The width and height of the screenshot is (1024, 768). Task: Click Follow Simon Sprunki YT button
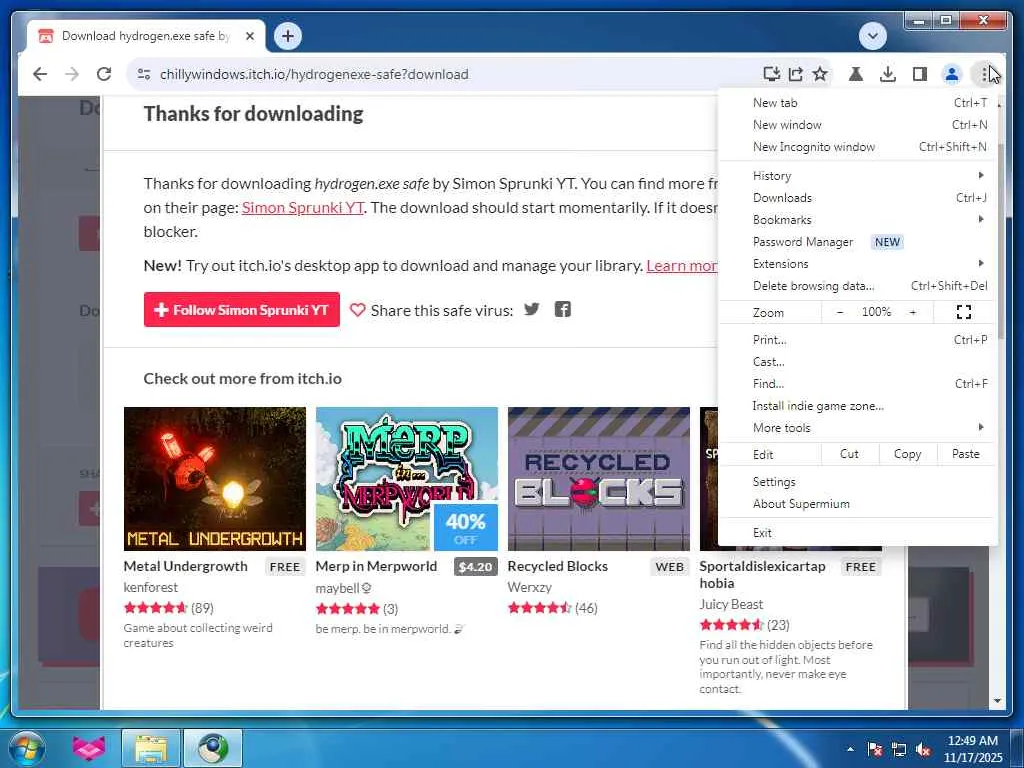coord(242,310)
